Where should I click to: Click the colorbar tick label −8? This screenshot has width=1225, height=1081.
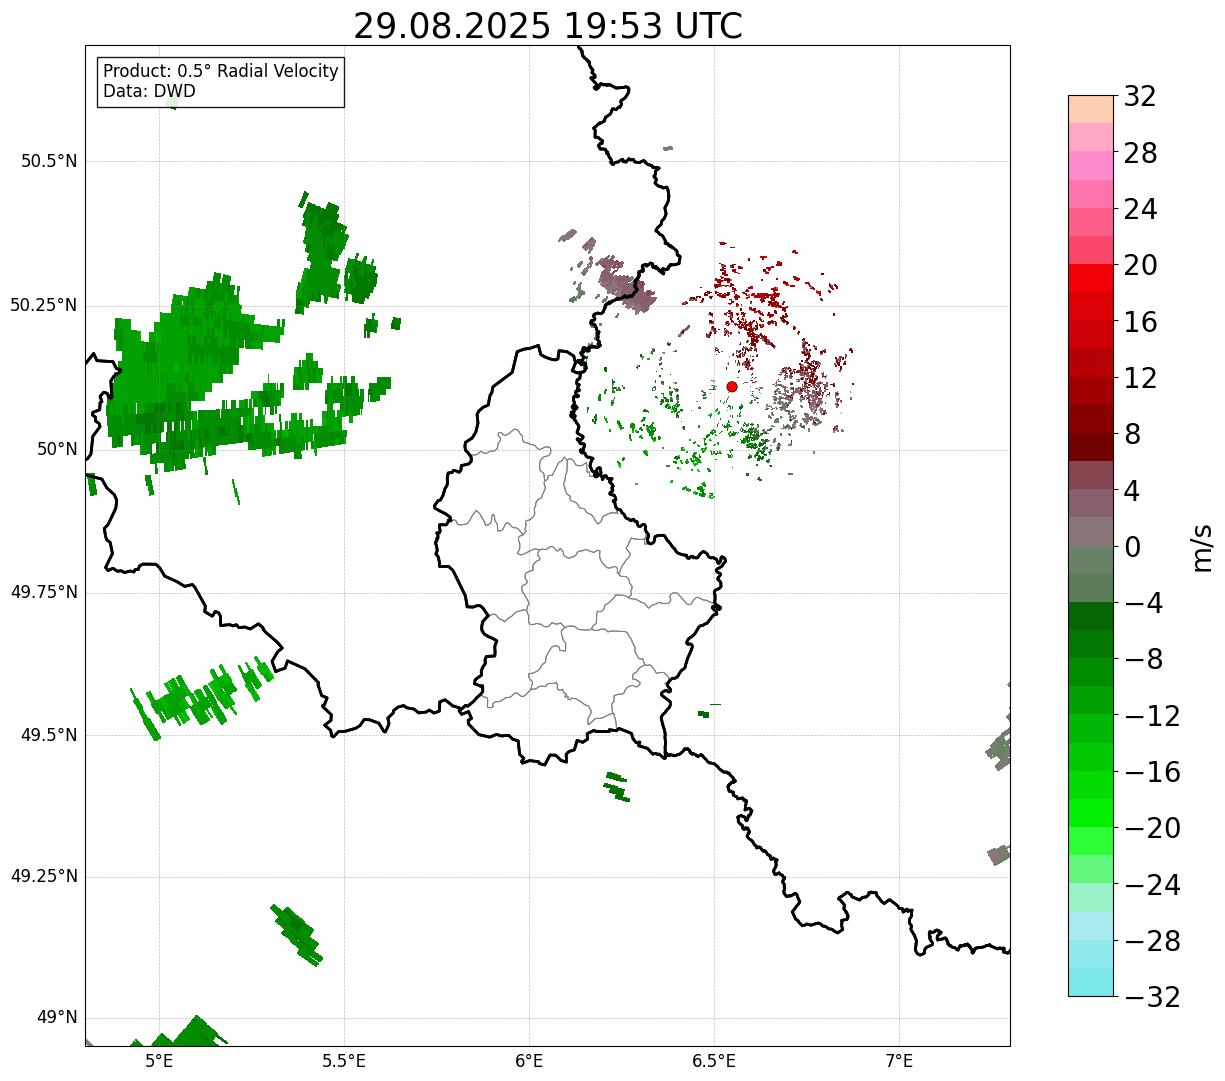1143,659
